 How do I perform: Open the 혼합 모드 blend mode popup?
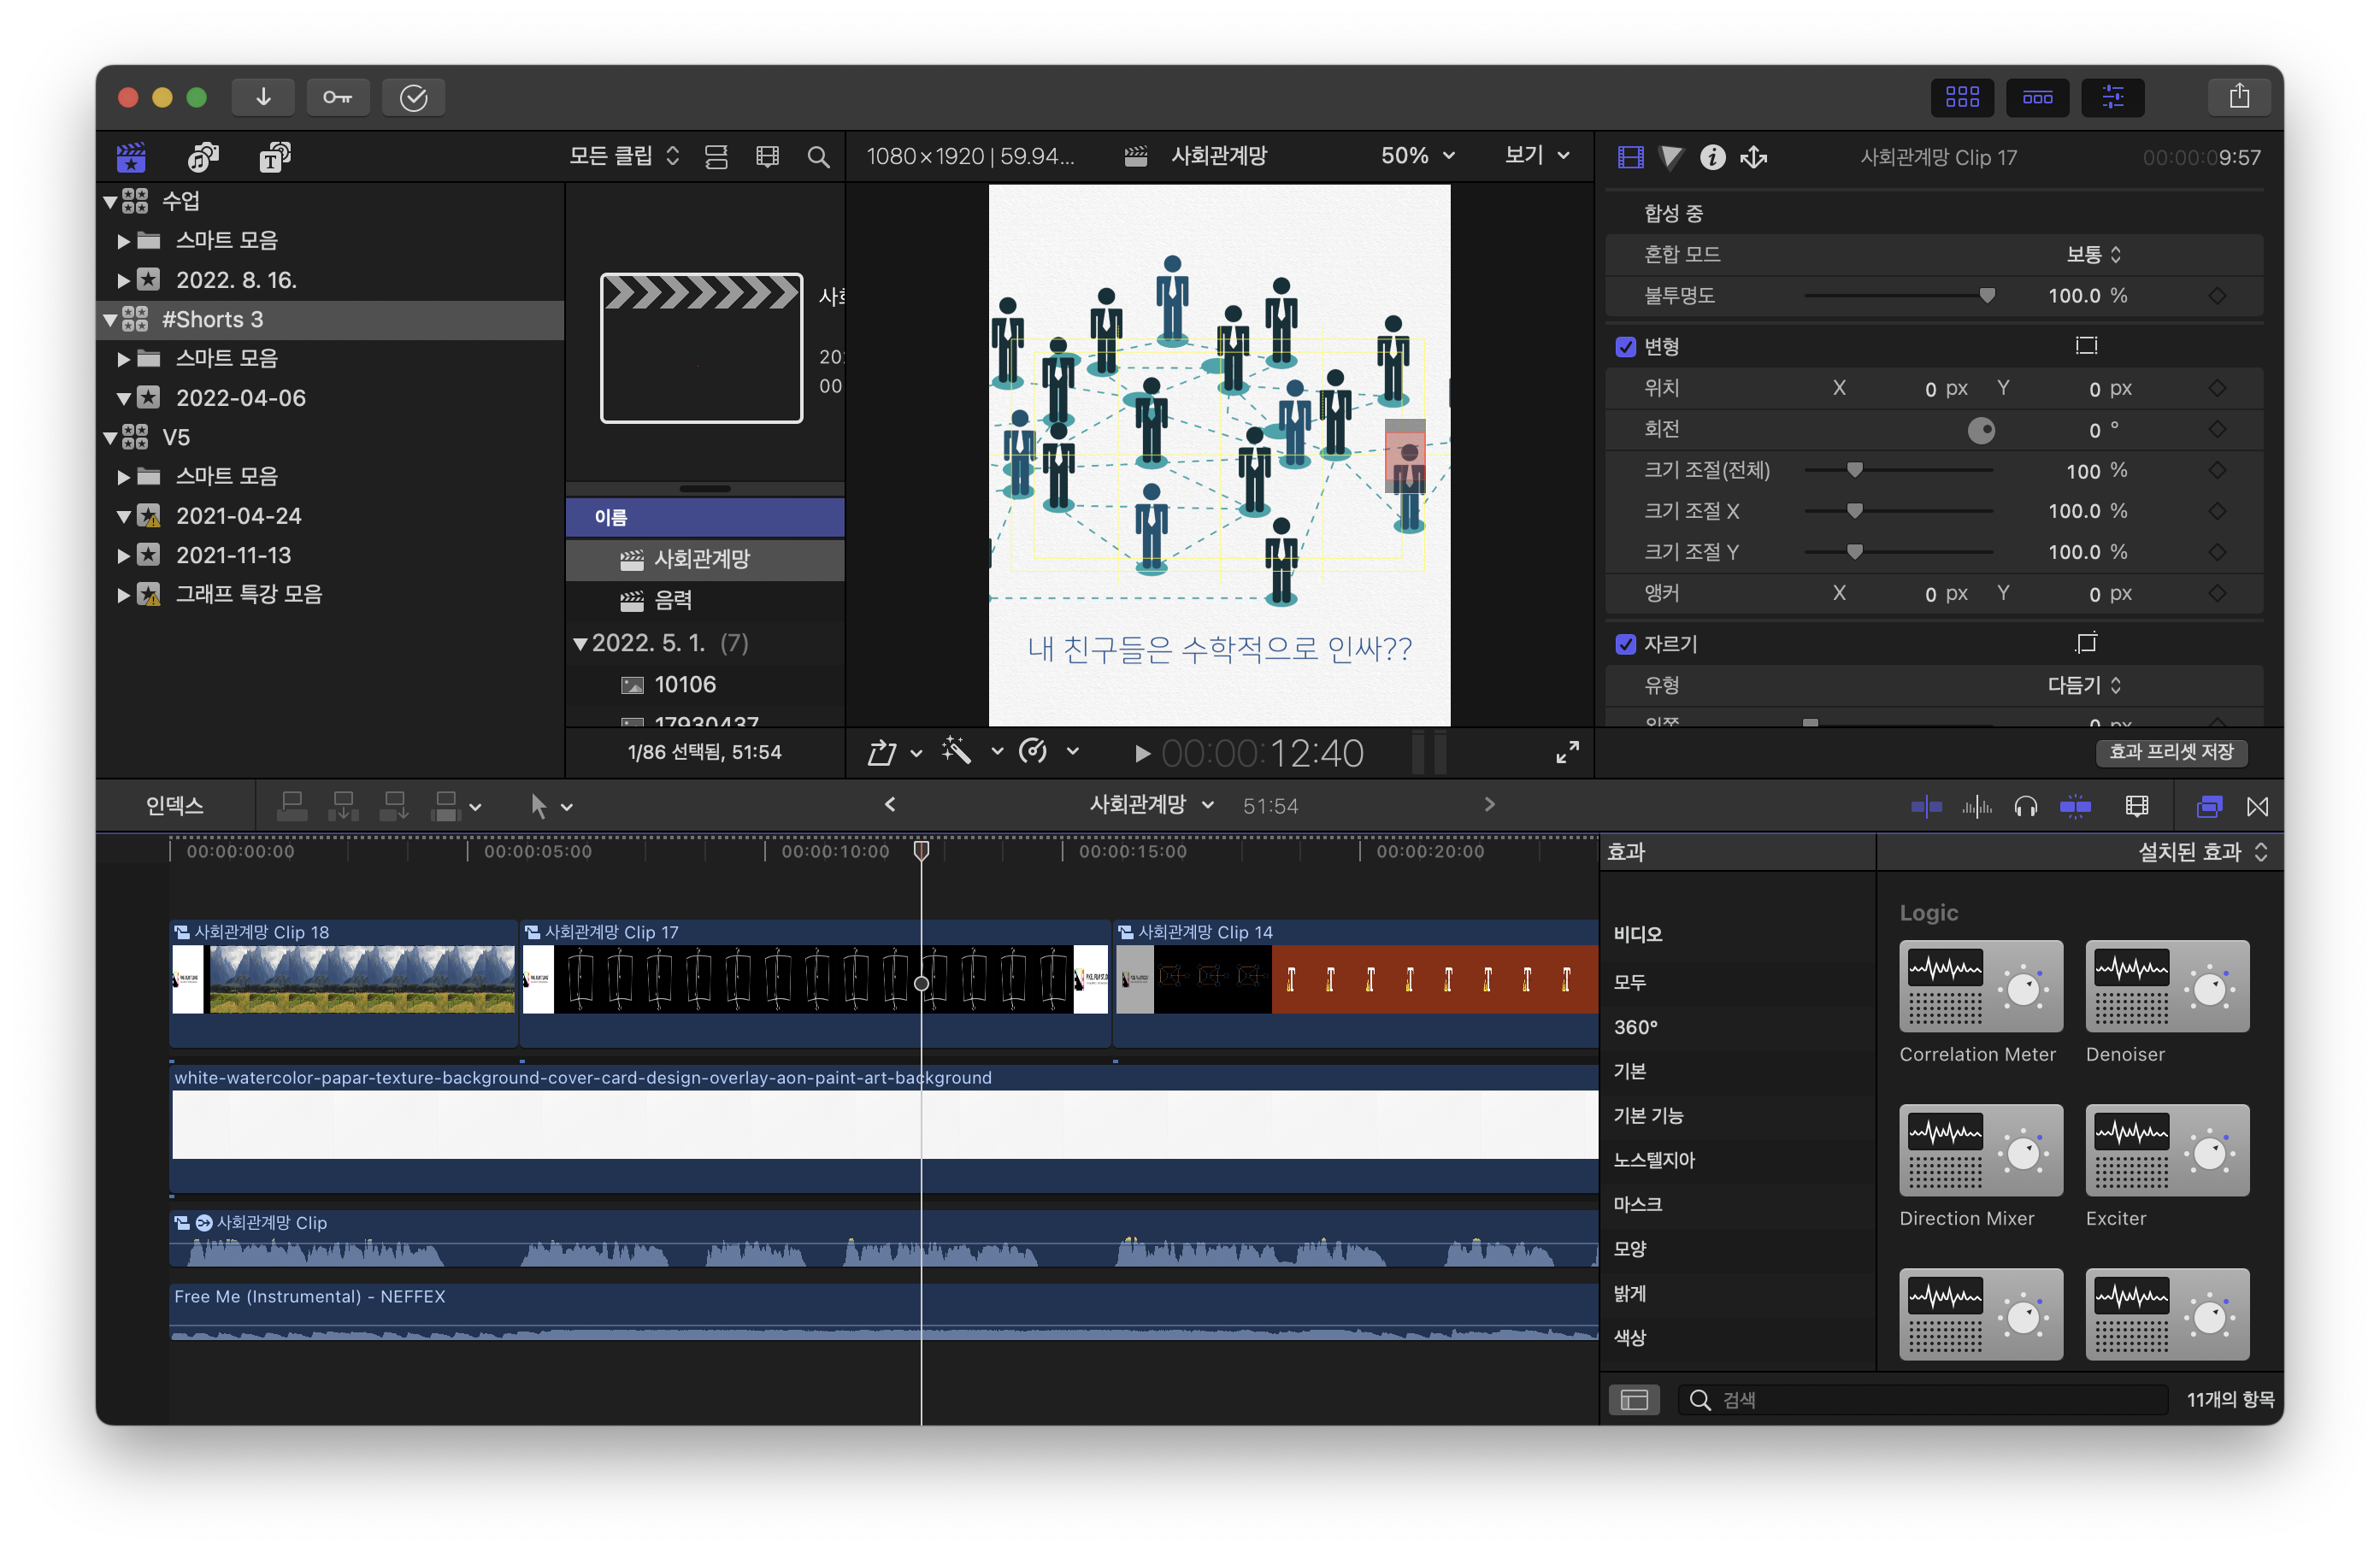[2093, 255]
